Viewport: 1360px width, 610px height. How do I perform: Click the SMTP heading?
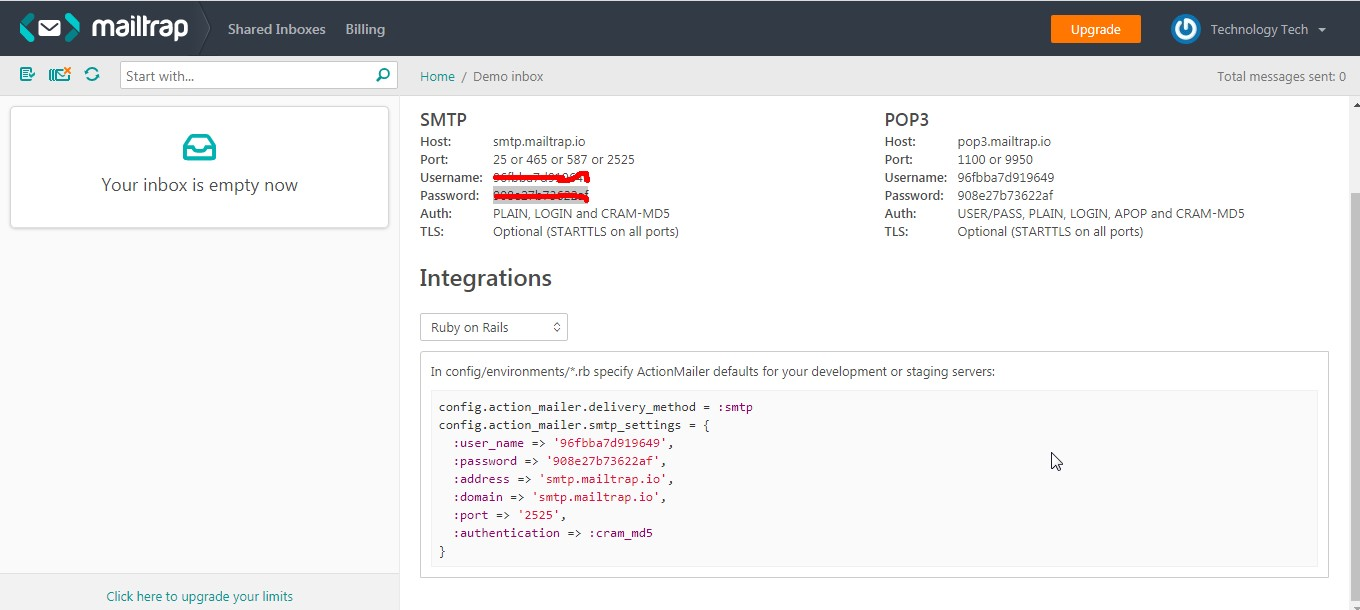(x=443, y=120)
